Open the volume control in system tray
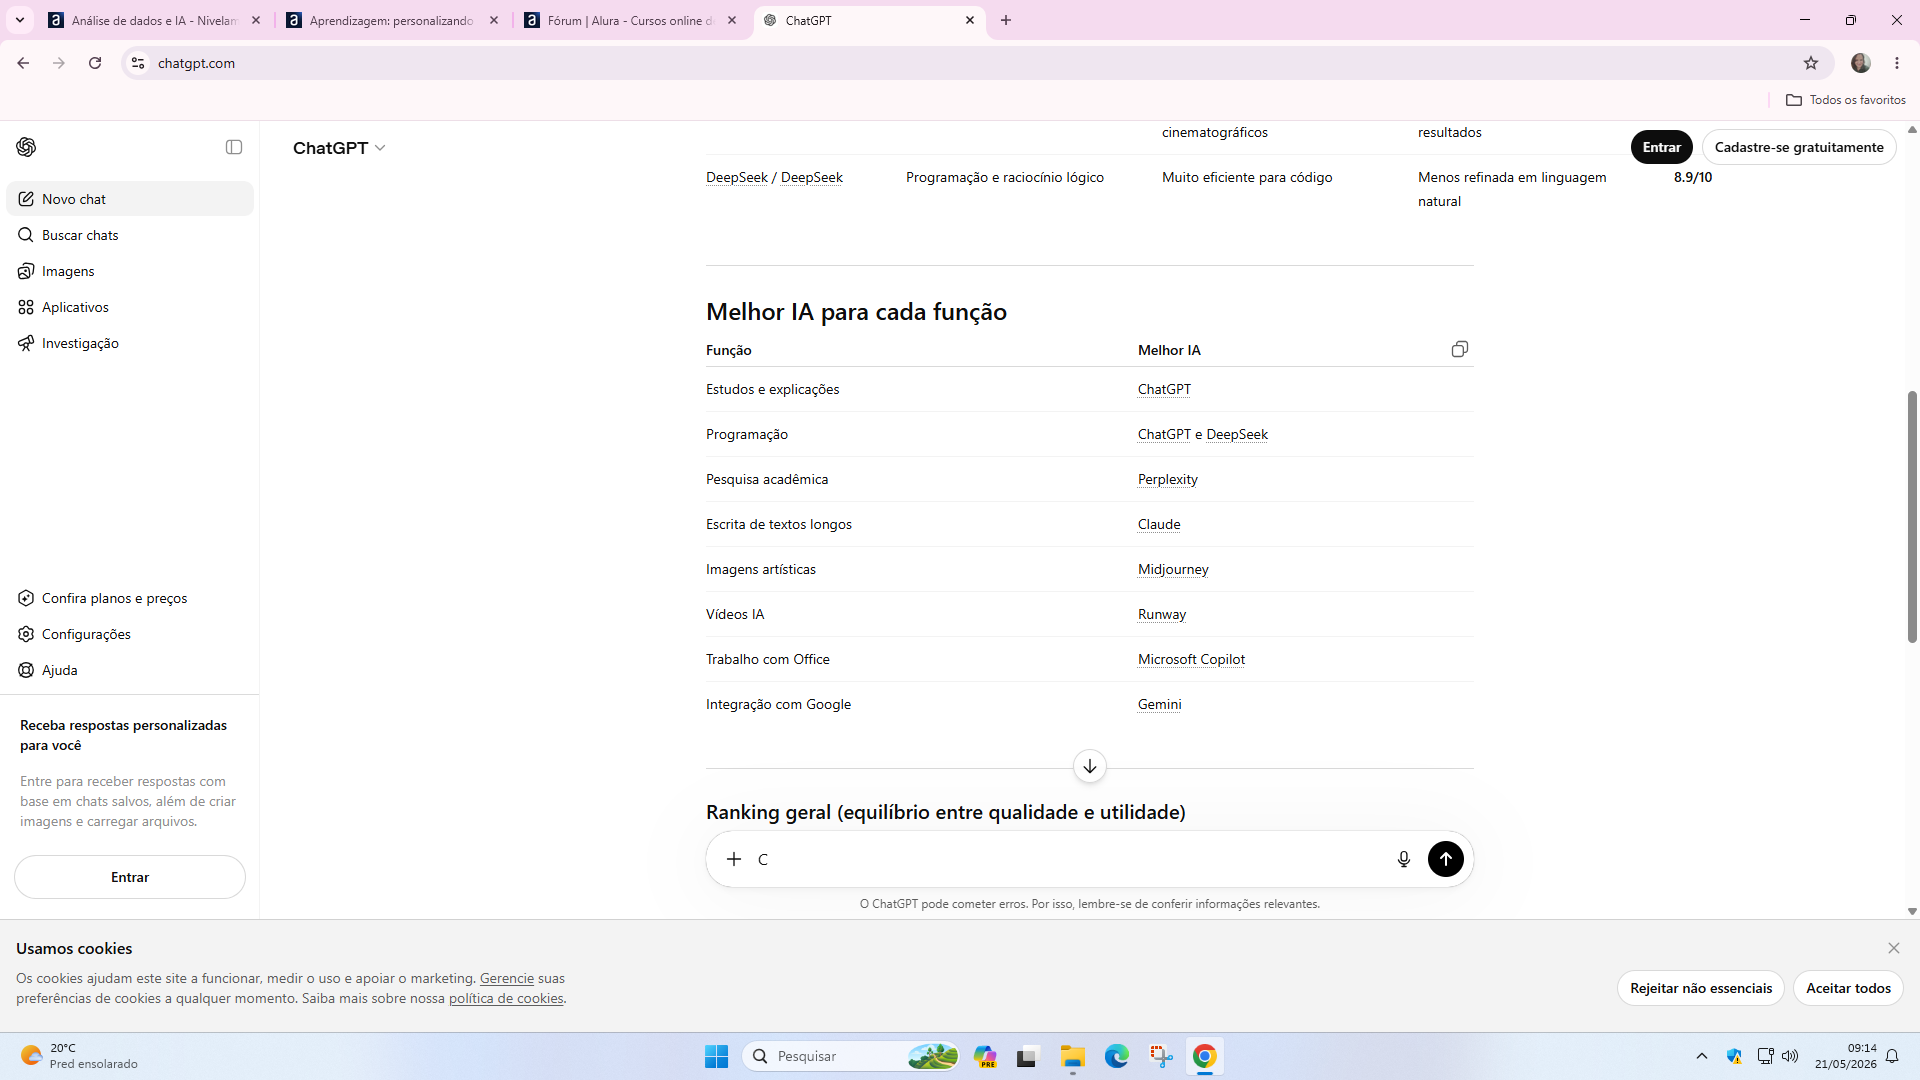This screenshot has height=1080, width=1920. (x=1790, y=1056)
